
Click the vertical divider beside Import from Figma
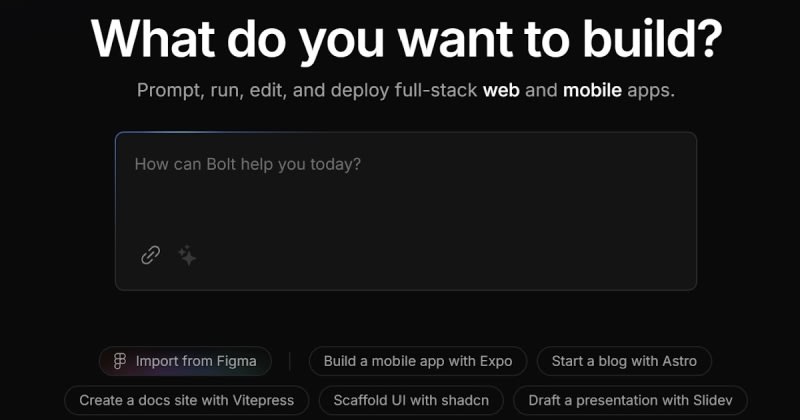(290, 361)
